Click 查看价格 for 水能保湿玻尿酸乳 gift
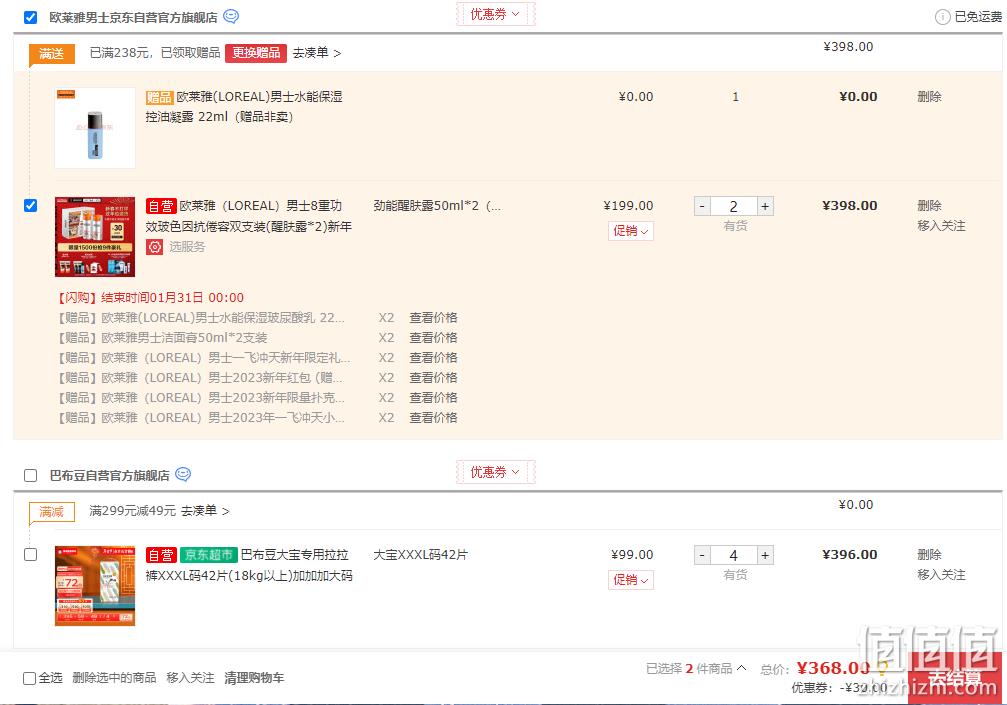This screenshot has width=1007, height=705. [433, 318]
